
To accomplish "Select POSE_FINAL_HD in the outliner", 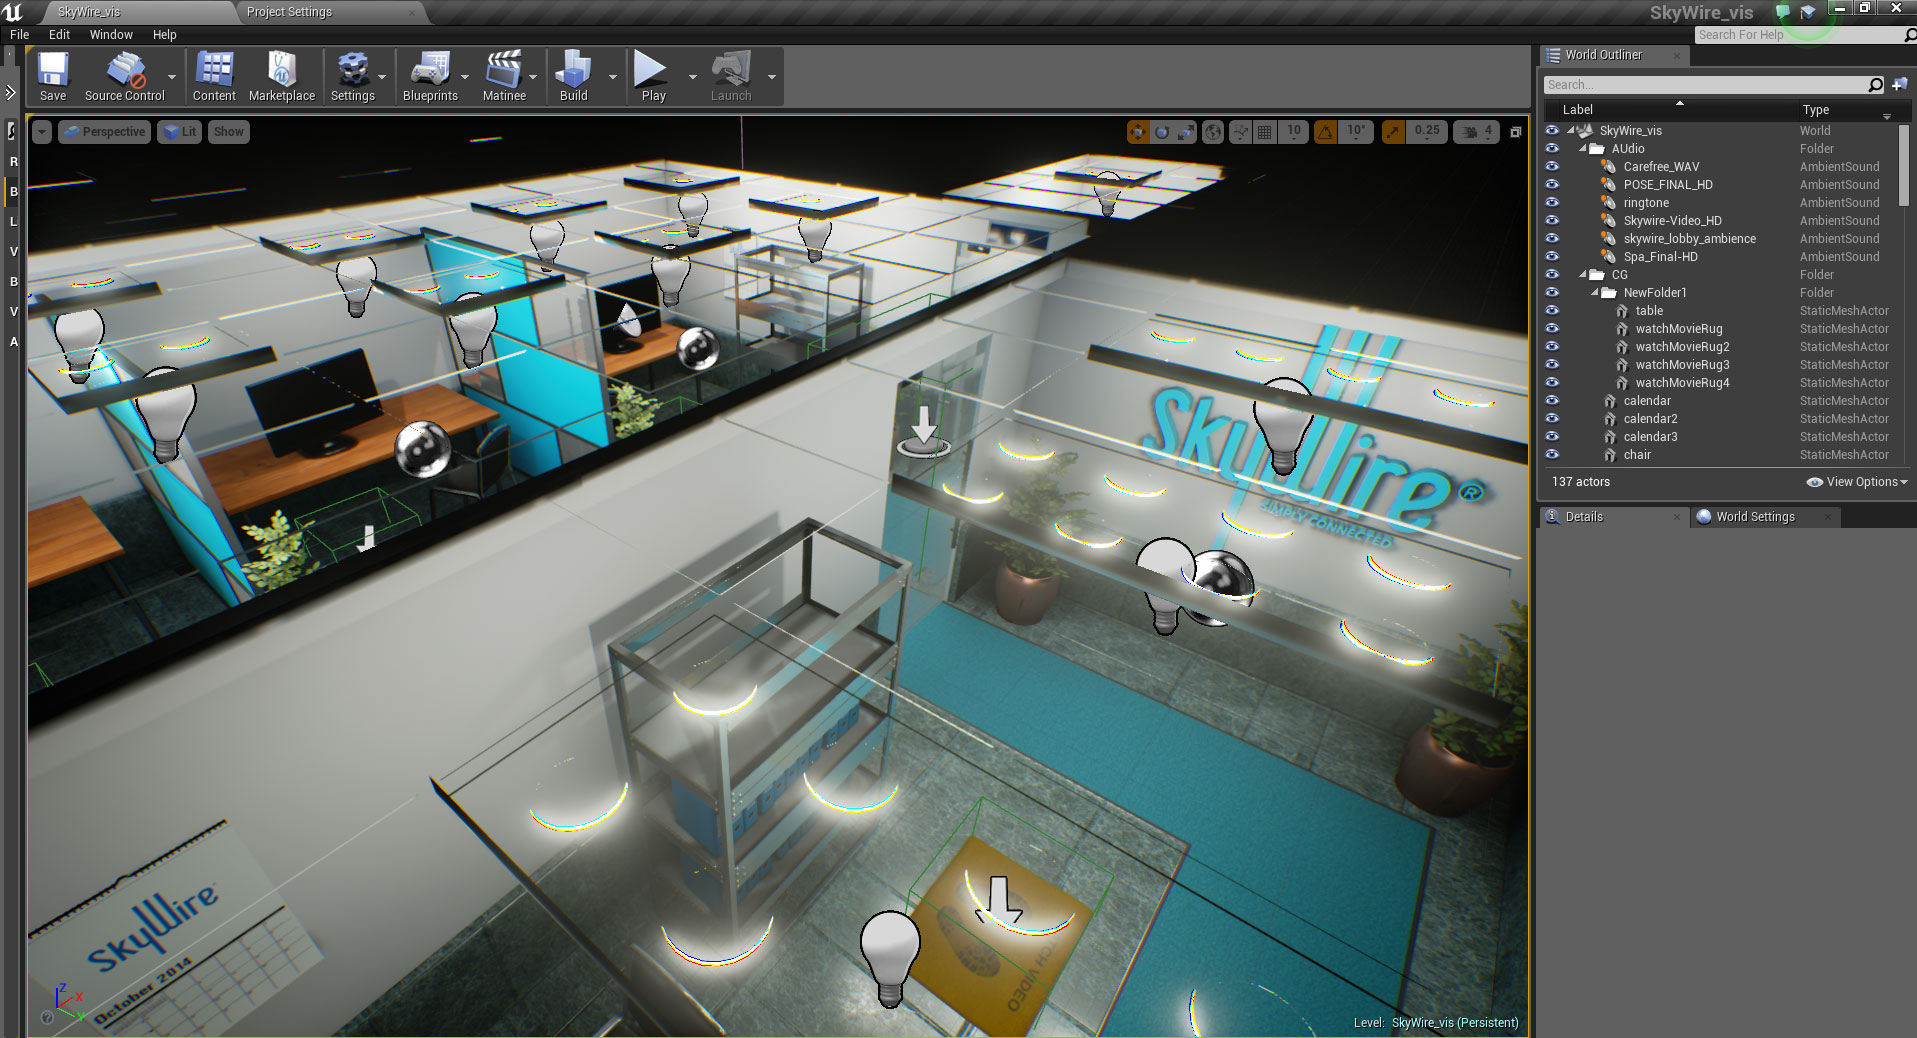I will (x=1667, y=185).
